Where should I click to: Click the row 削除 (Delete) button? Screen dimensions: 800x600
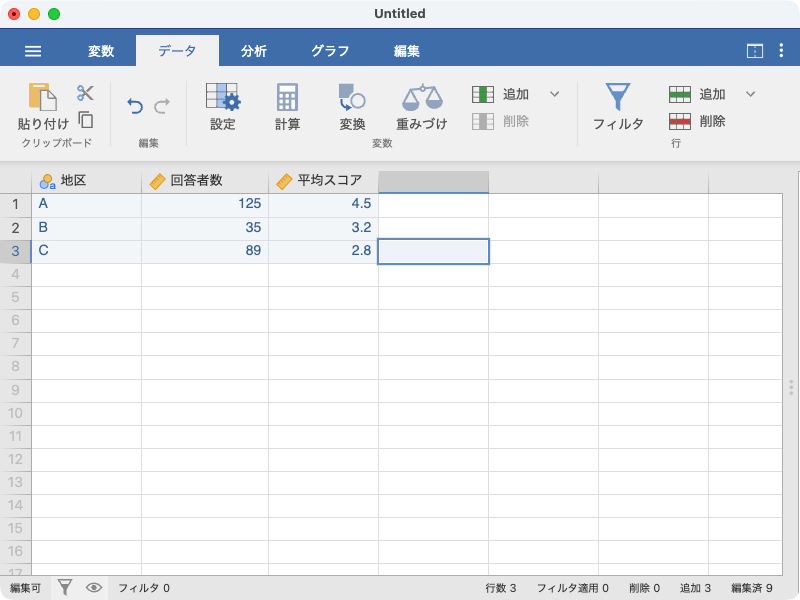[698, 121]
